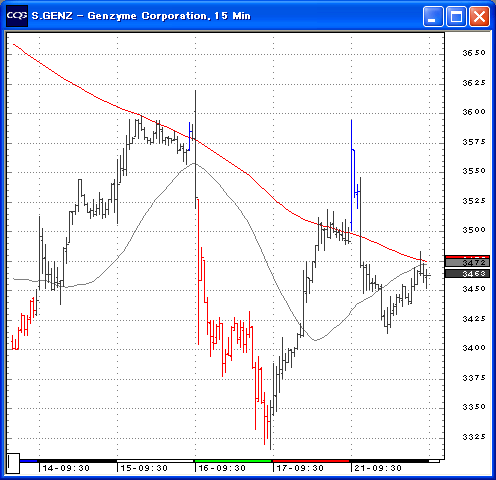
Task: Minimize the Genzyme chart window
Action: point(433,16)
